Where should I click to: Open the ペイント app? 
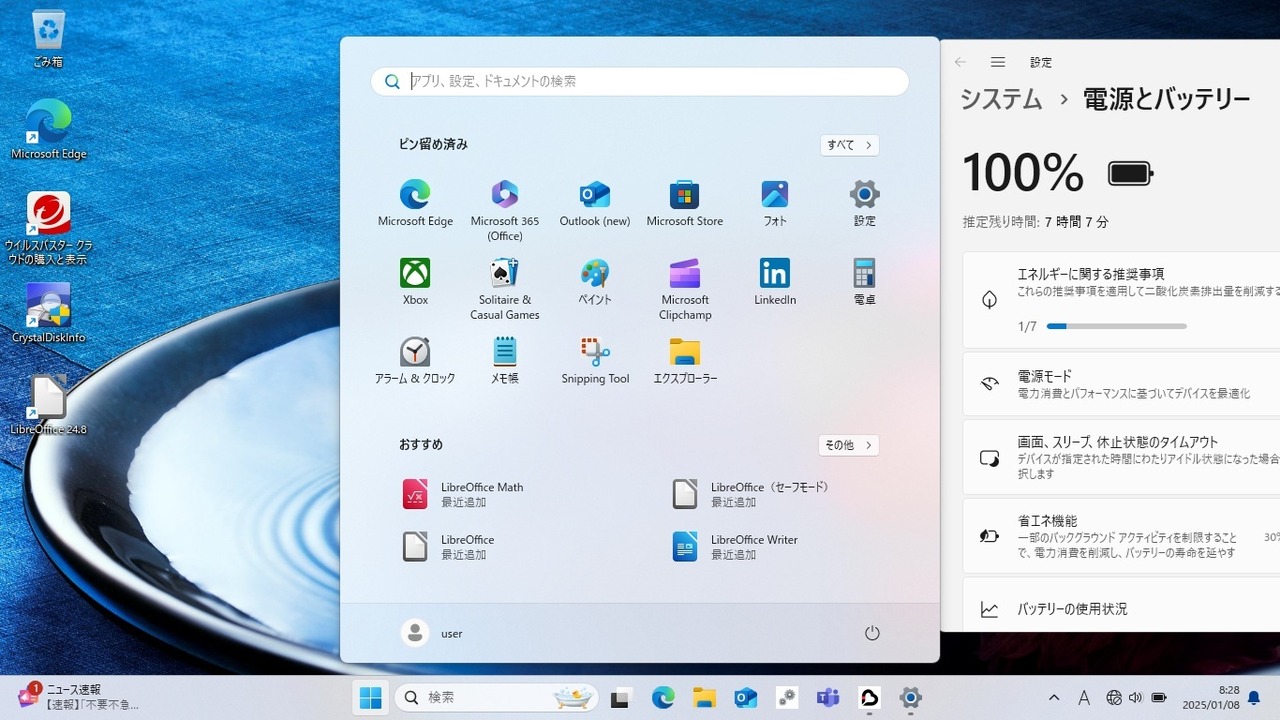[595, 281]
